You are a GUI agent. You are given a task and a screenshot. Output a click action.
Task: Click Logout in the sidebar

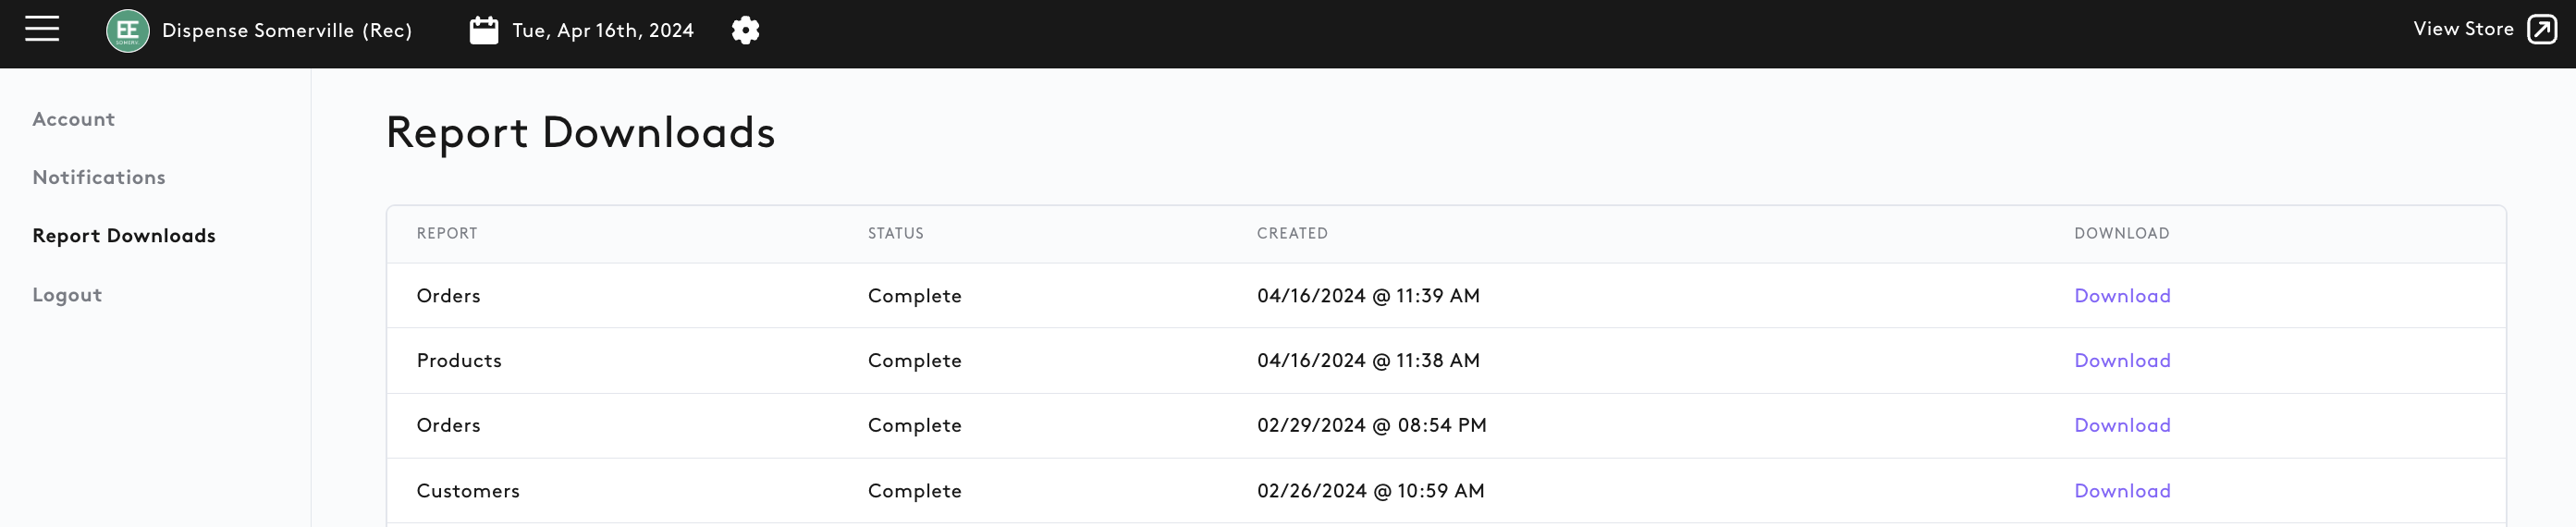(x=67, y=295)
